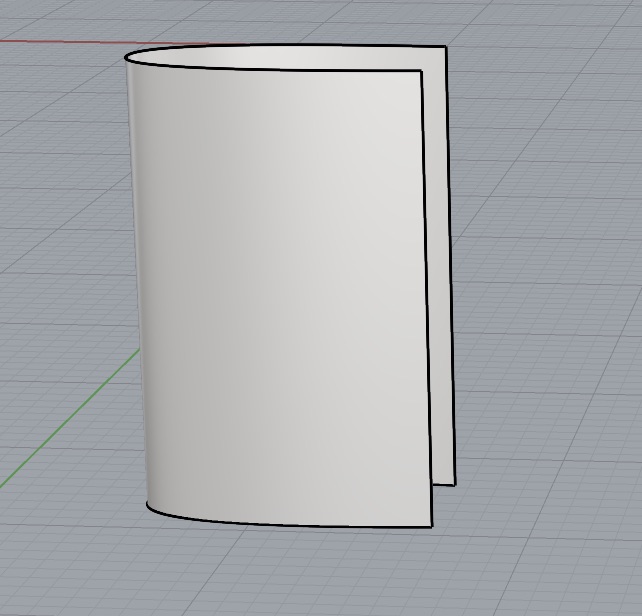Click the bottom-left end of the fold
642x616 pixels.
point(148,504)
